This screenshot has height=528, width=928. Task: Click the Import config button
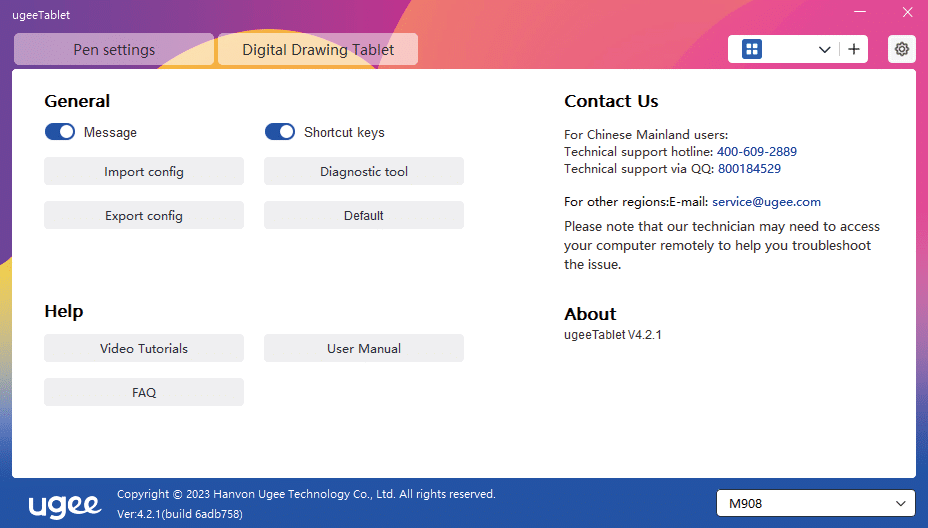point(144,171)
